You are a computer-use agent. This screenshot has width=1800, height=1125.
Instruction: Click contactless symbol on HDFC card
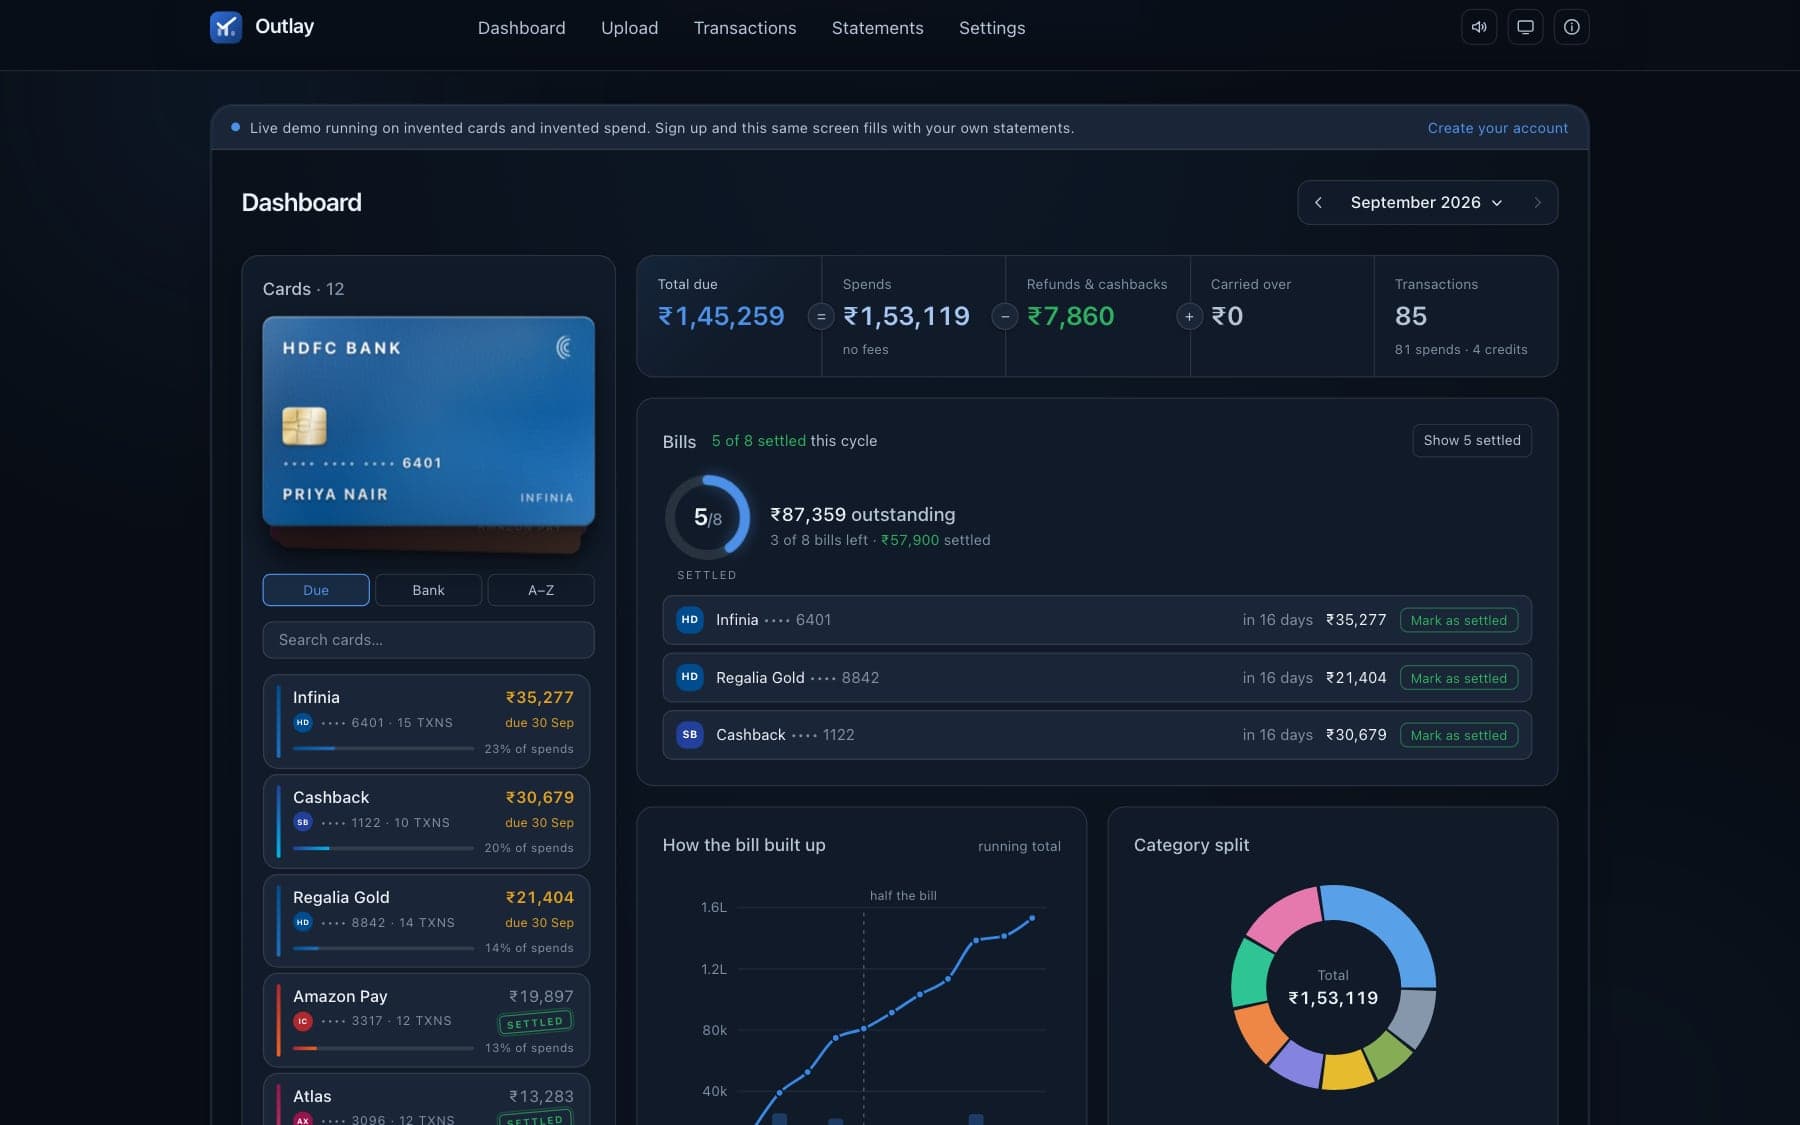(x=565, y=347)
